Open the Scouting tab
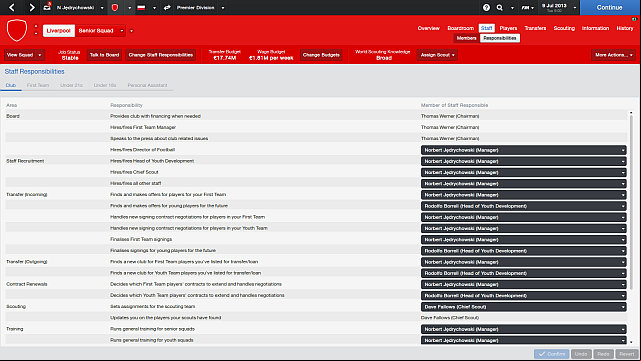641x361 pixels. coord(564,28)
